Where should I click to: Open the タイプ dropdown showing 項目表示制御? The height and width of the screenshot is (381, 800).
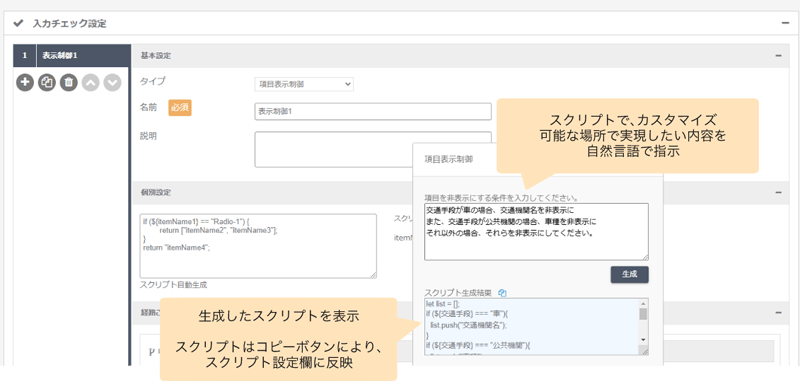click(304, 84)
